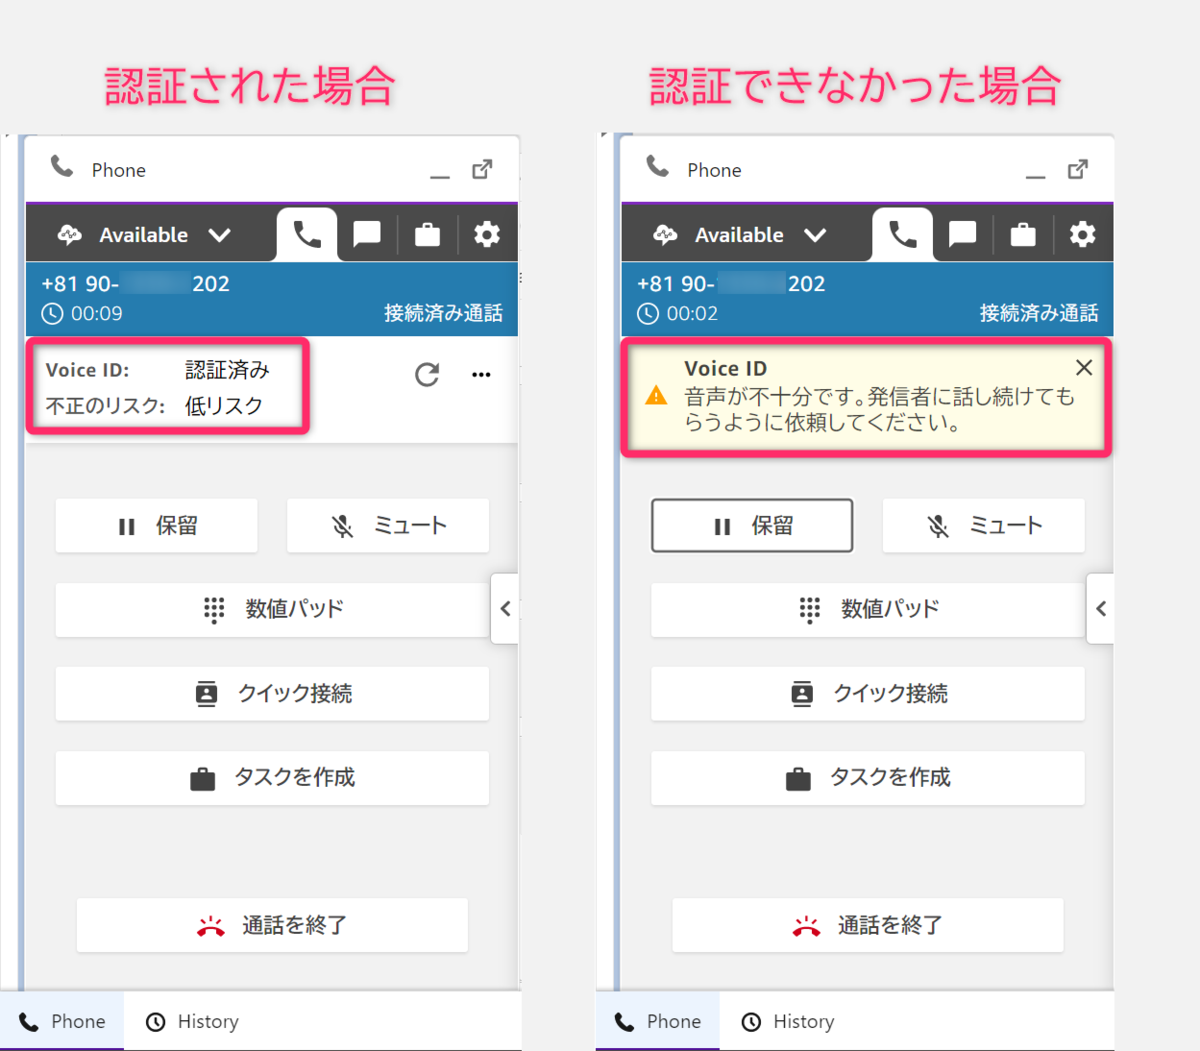Click the clock icon beside the call timer

tap(52, 313)
